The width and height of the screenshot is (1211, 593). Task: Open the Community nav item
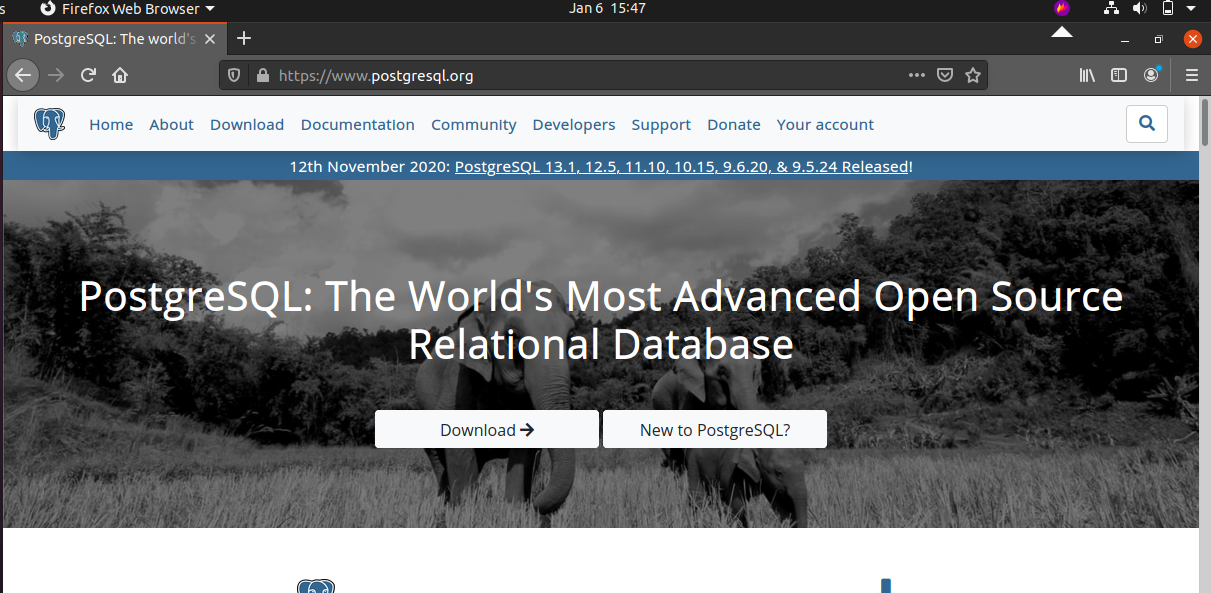[x=473, y=125]
